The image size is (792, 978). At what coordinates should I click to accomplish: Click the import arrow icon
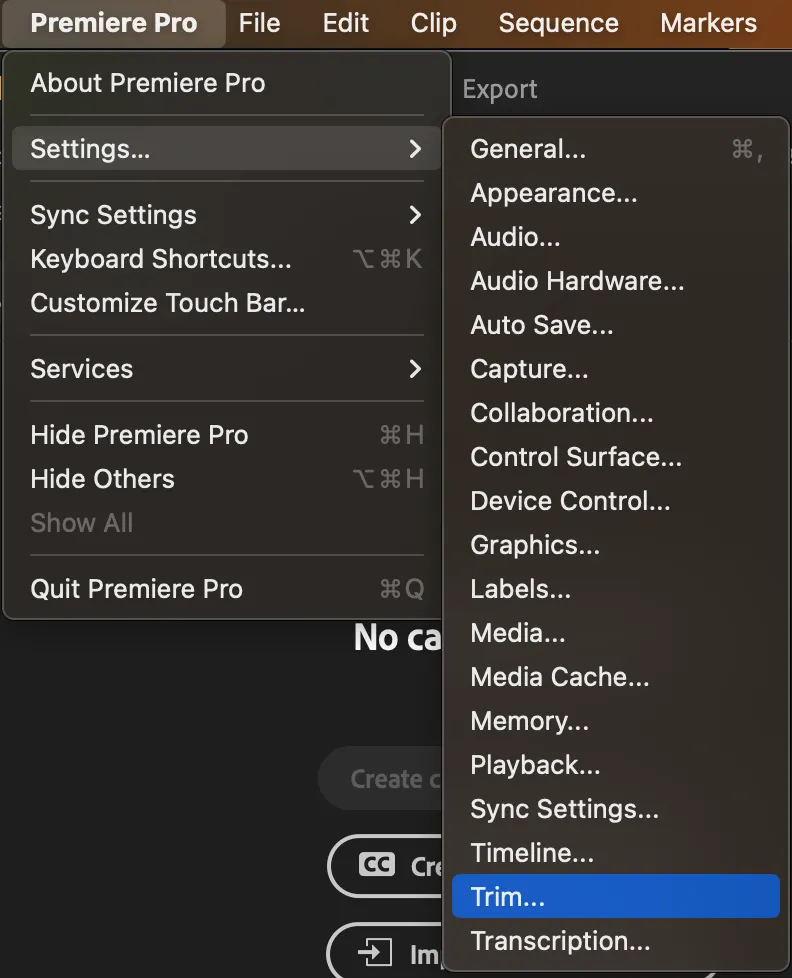point(375,953)
